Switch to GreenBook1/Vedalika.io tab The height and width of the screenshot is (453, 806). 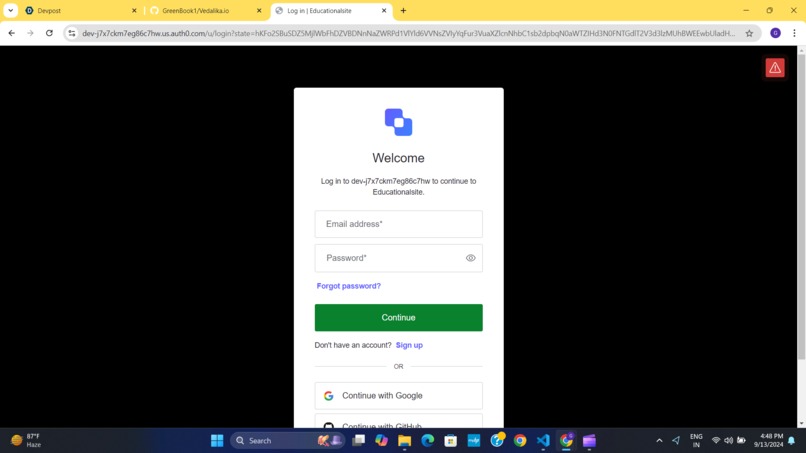[205, 11]
